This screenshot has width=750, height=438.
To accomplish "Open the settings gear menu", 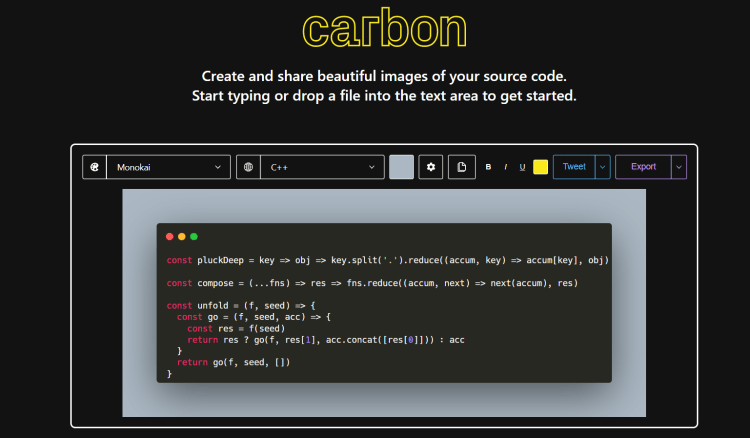I will [430, 167].
